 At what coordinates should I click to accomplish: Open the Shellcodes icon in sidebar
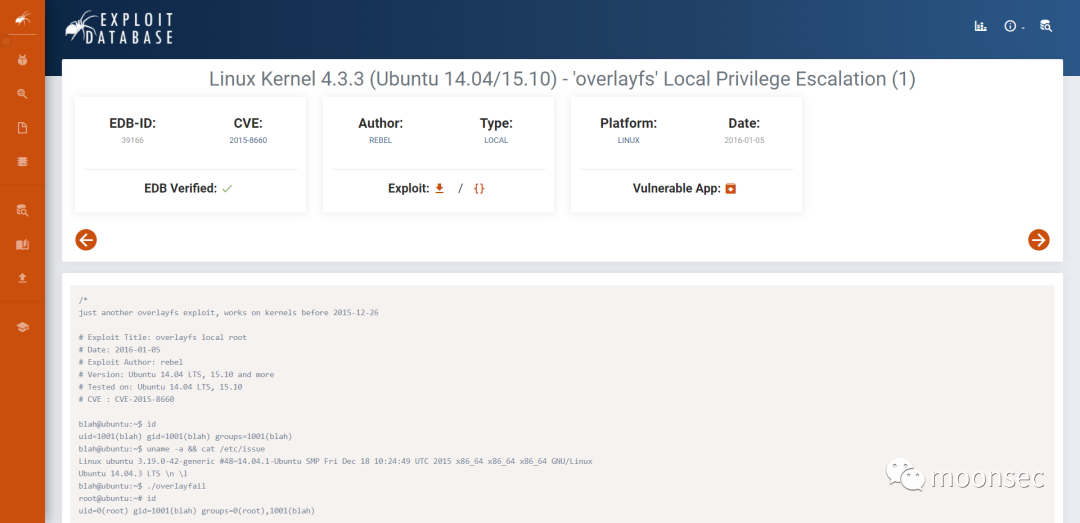click(22, 161)
